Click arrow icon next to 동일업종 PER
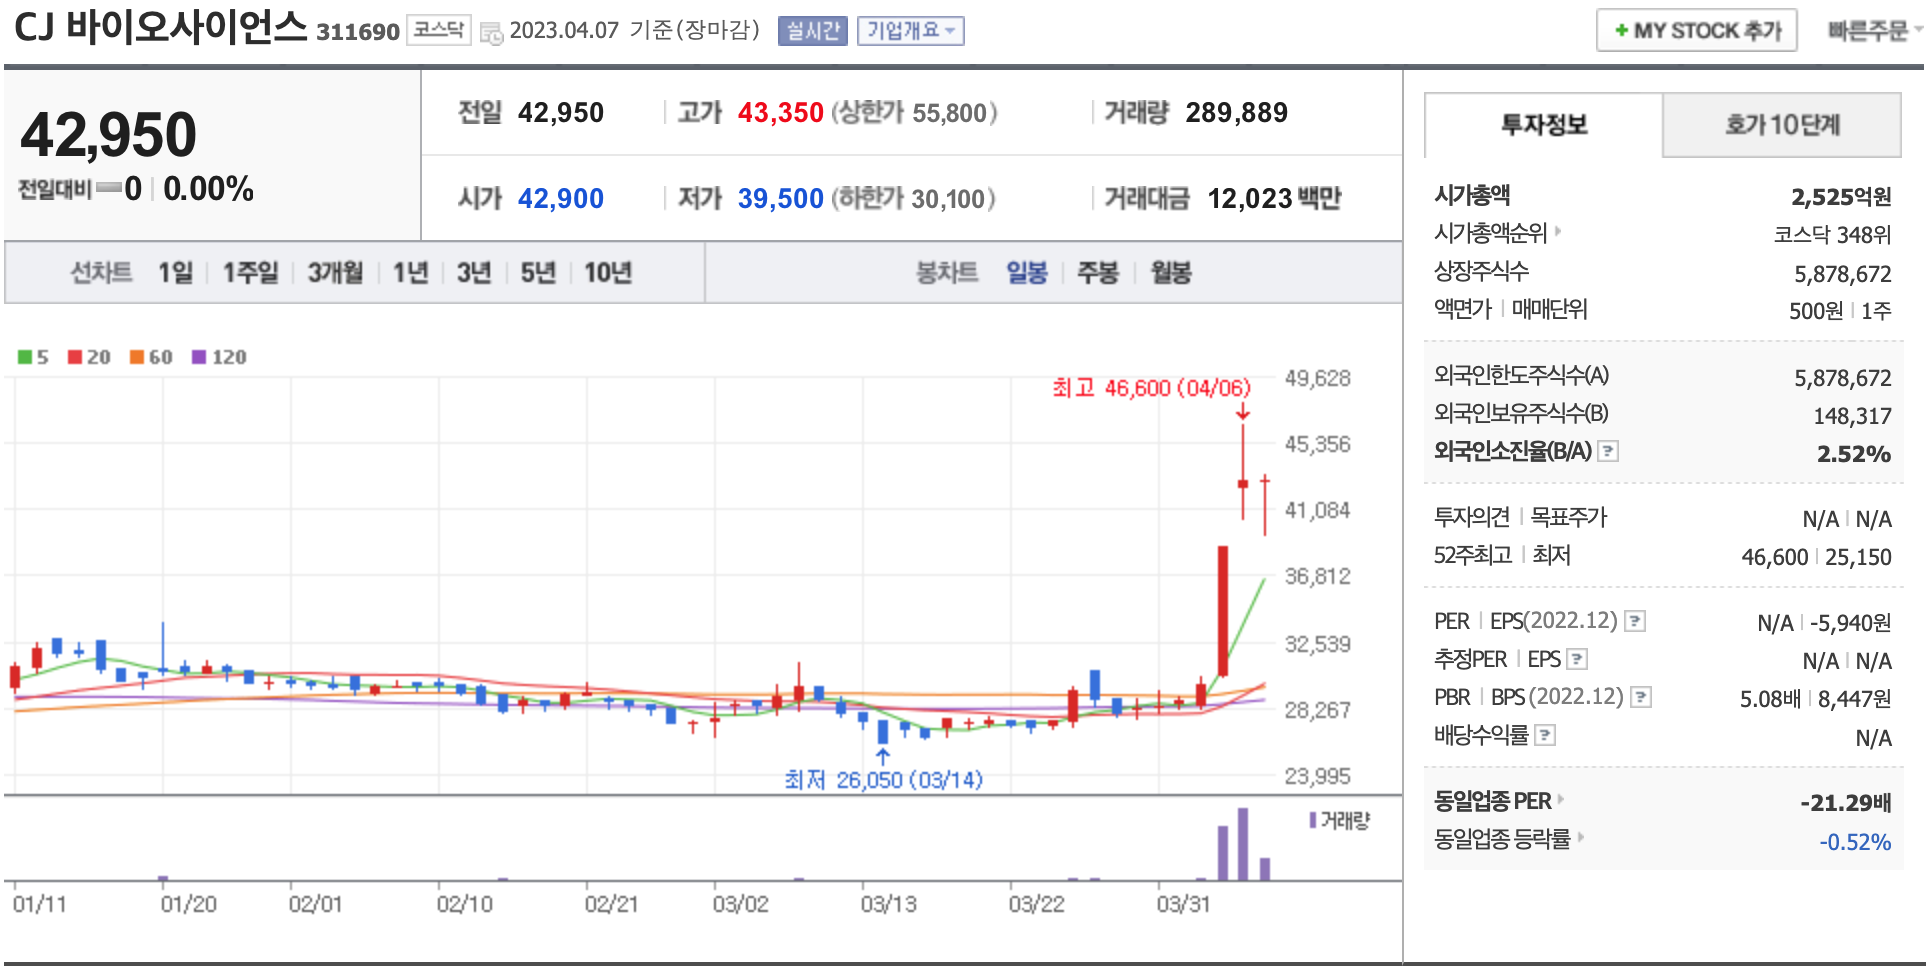Screen dimensions: 1928x966 pos(1560,799)
